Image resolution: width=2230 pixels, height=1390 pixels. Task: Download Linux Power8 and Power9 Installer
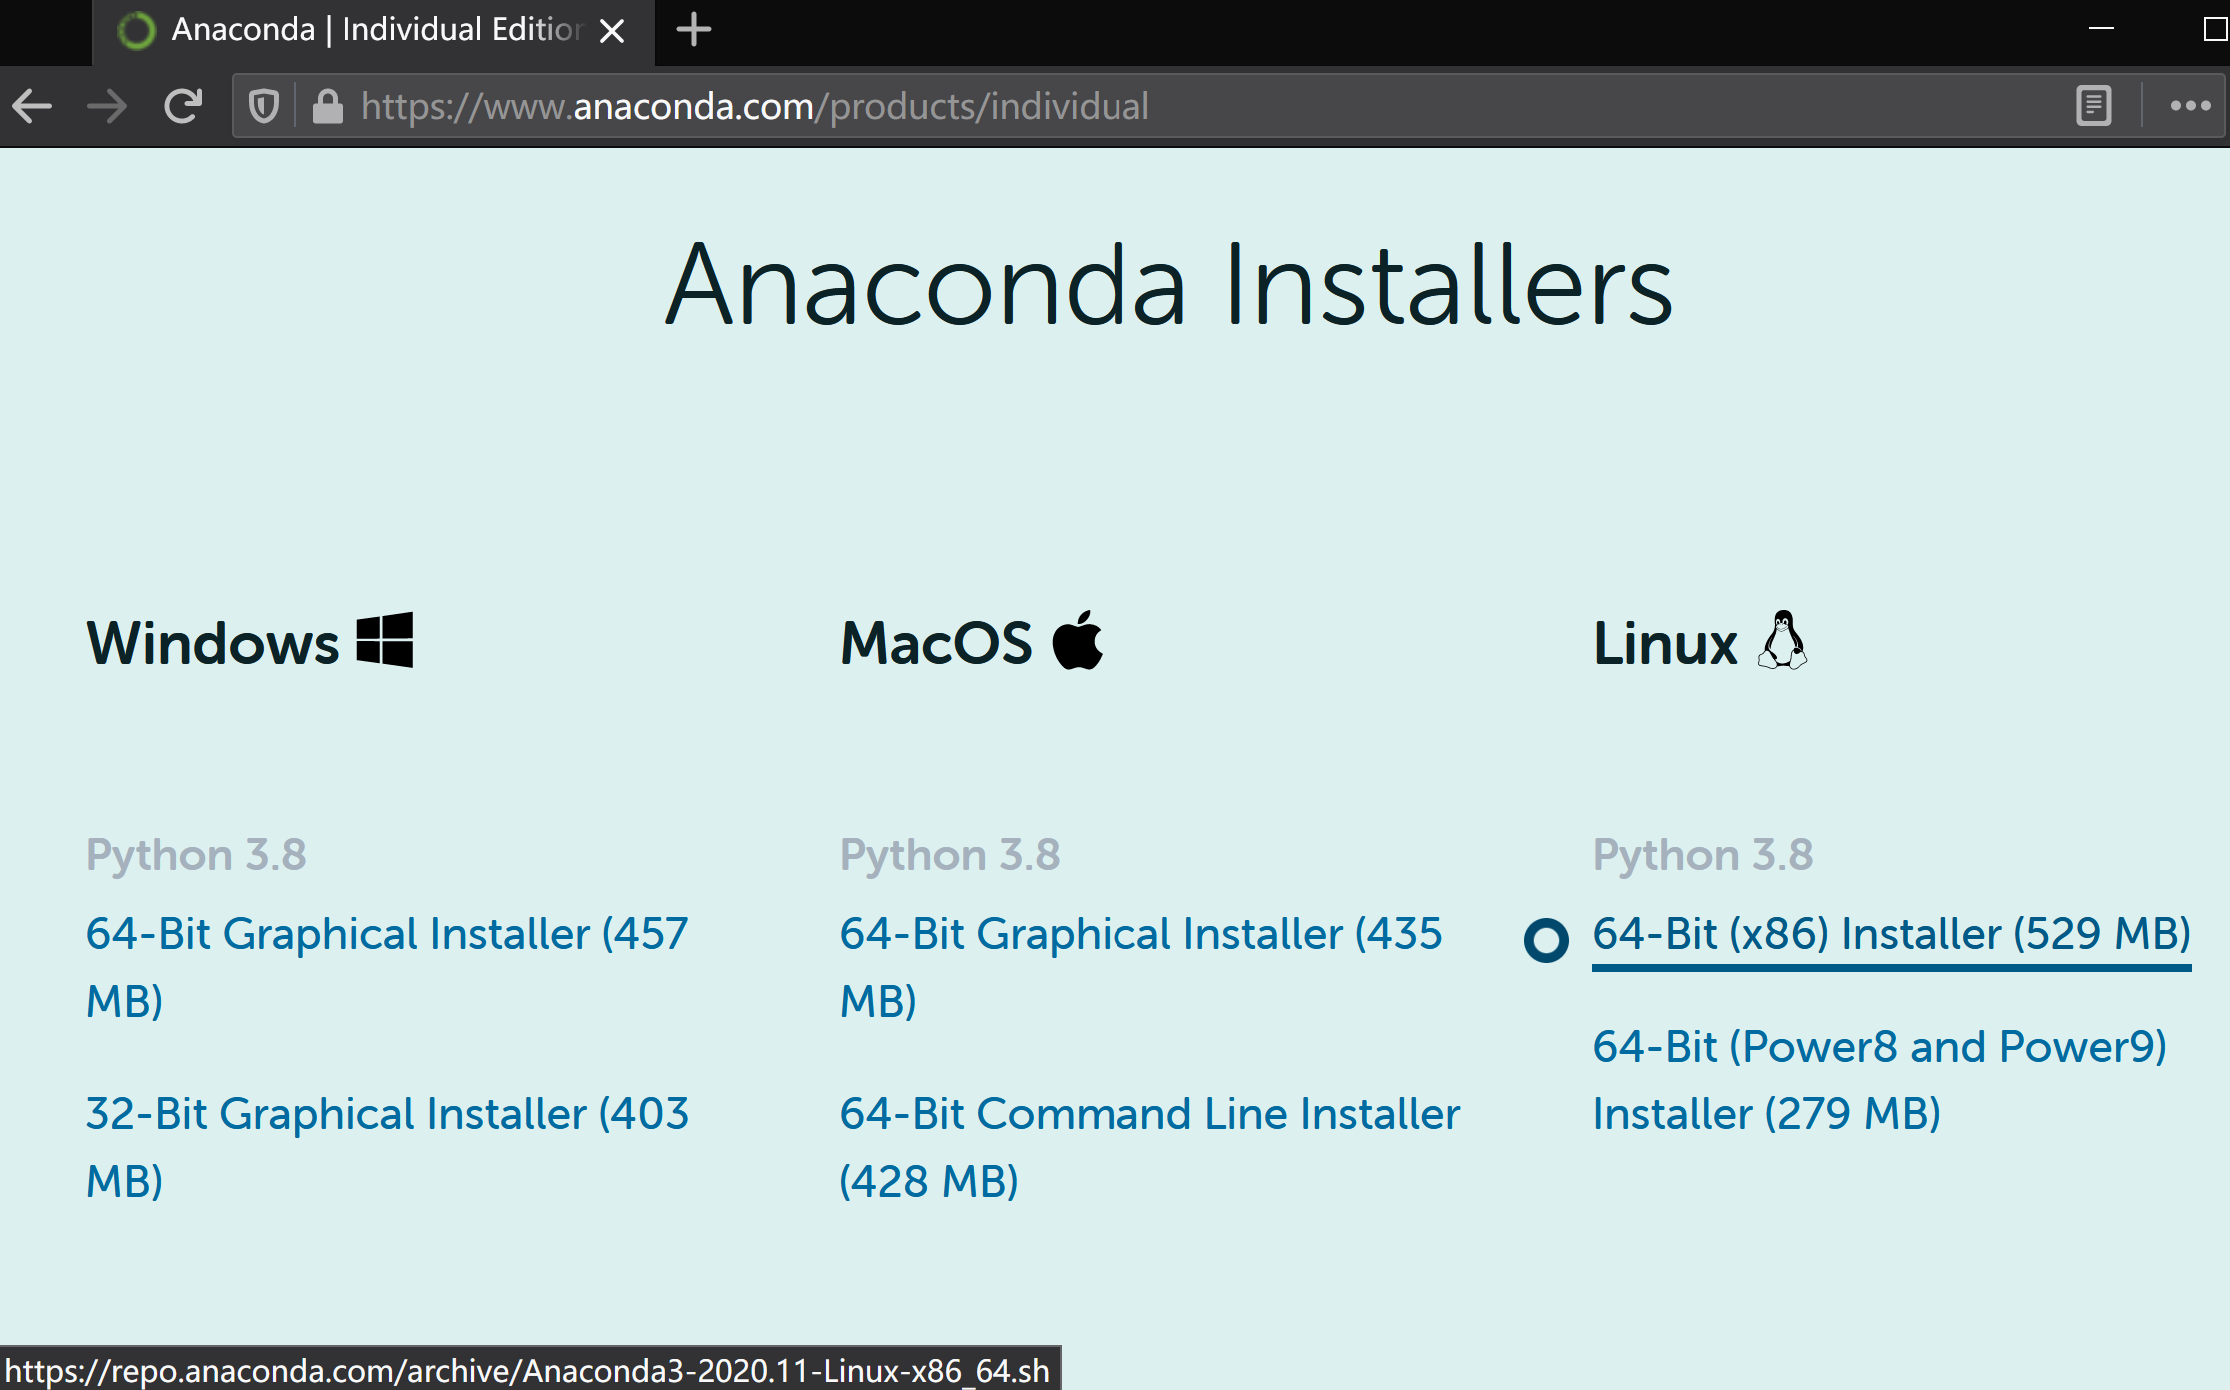pyautogui.click(x=1879, y=1048)
